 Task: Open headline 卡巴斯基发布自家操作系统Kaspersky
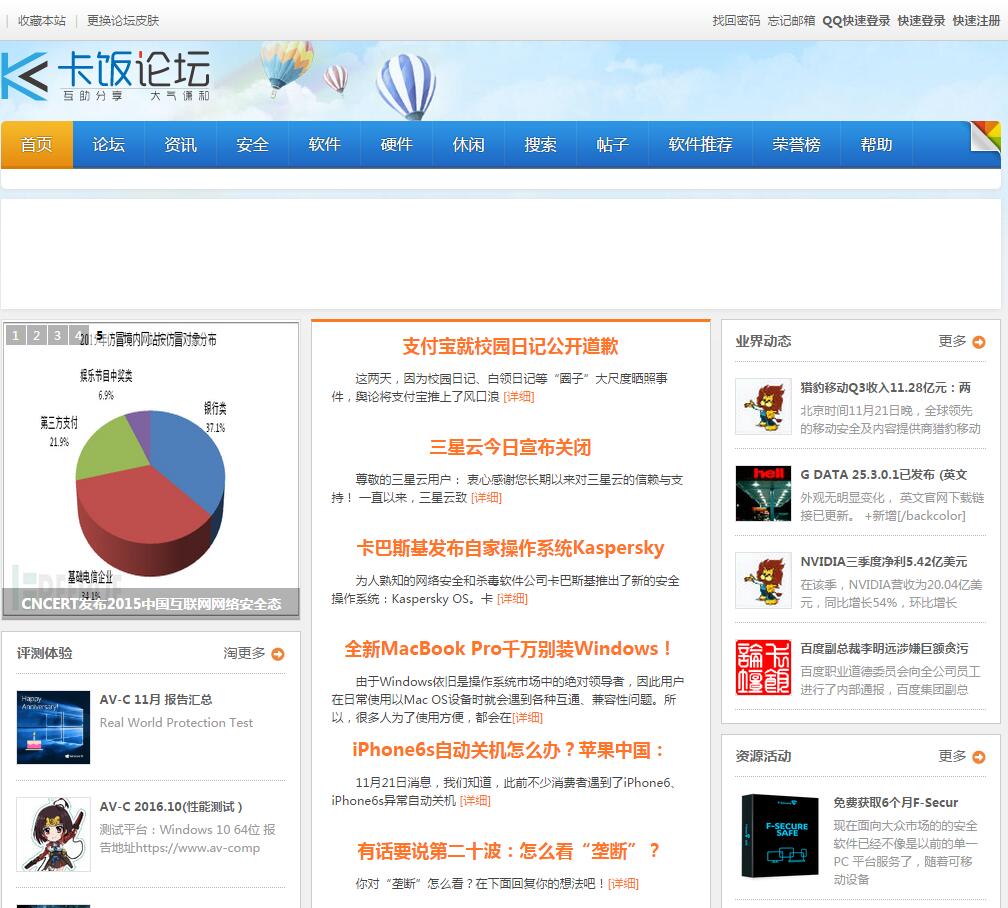pyautogui.click(x=510, y=549)
